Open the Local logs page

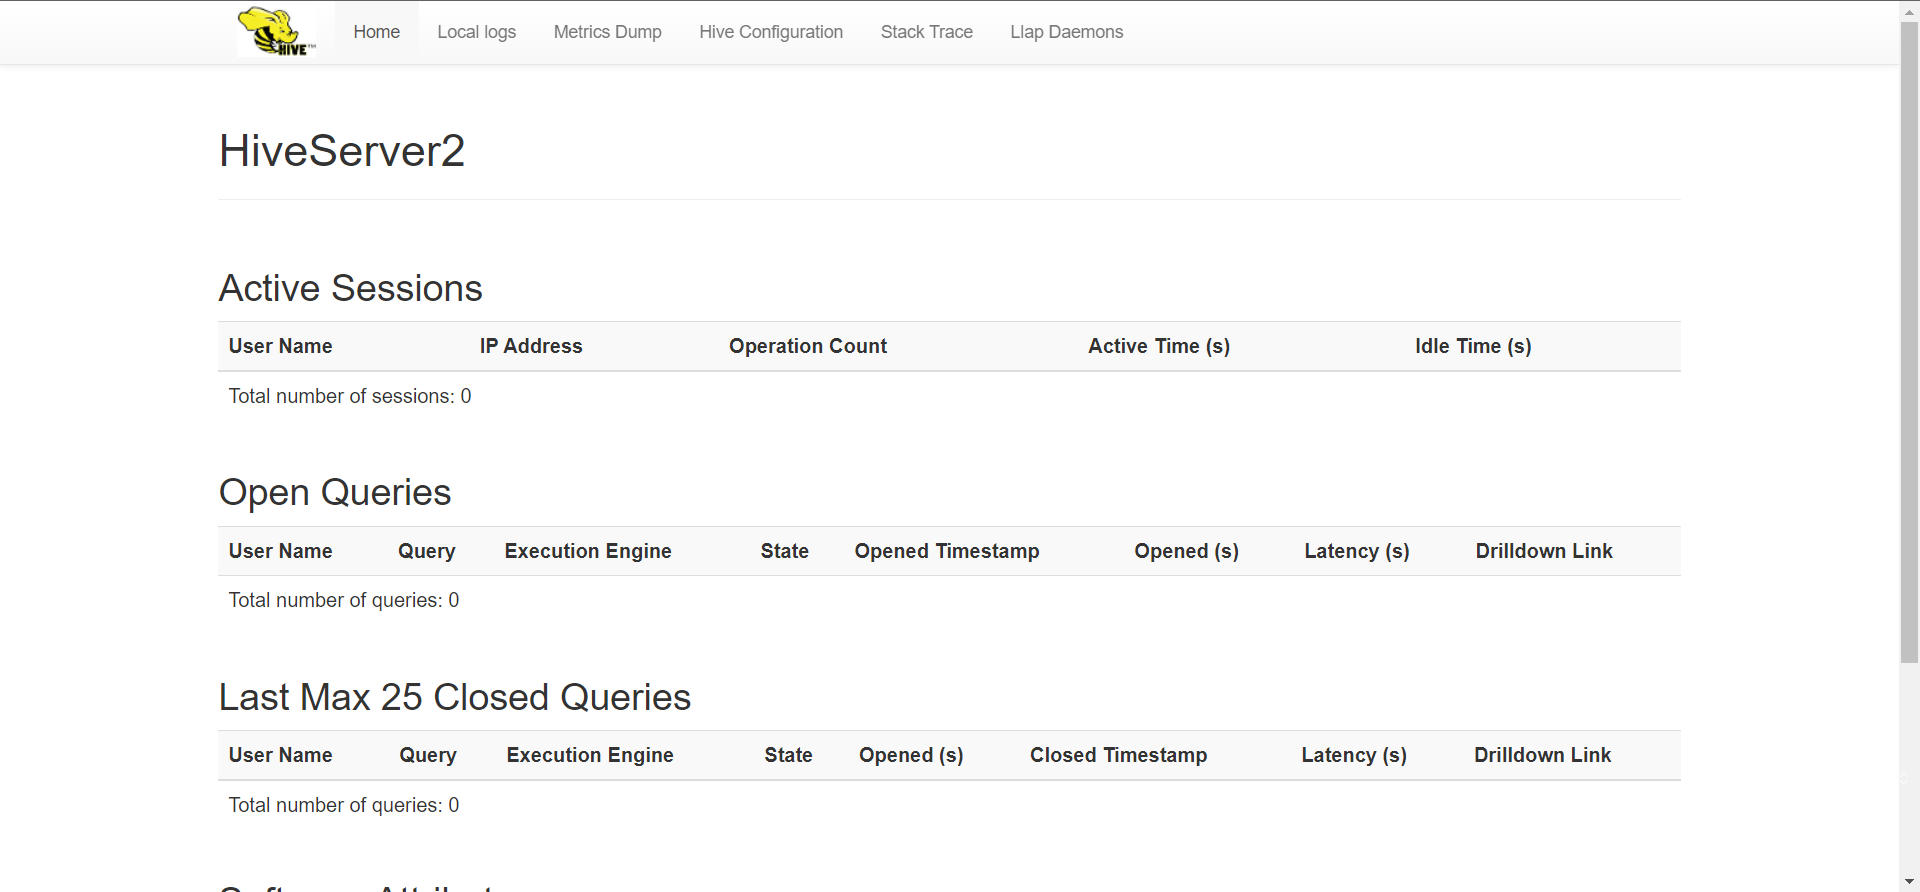click(477, 32)
